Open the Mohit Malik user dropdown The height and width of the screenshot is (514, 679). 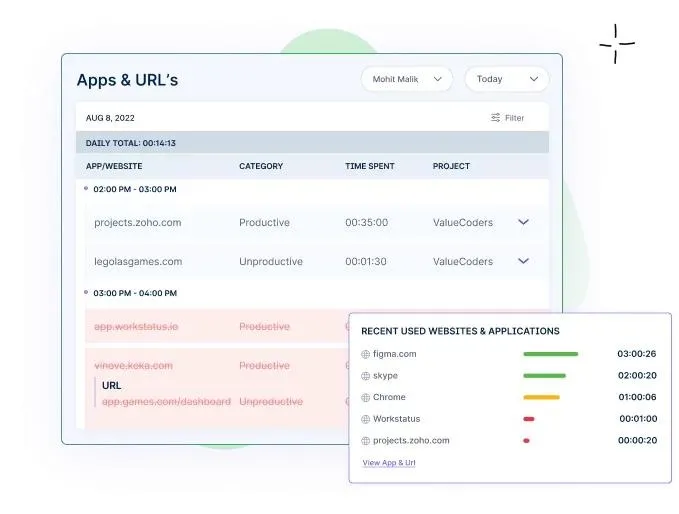click(x=406, y=79)
